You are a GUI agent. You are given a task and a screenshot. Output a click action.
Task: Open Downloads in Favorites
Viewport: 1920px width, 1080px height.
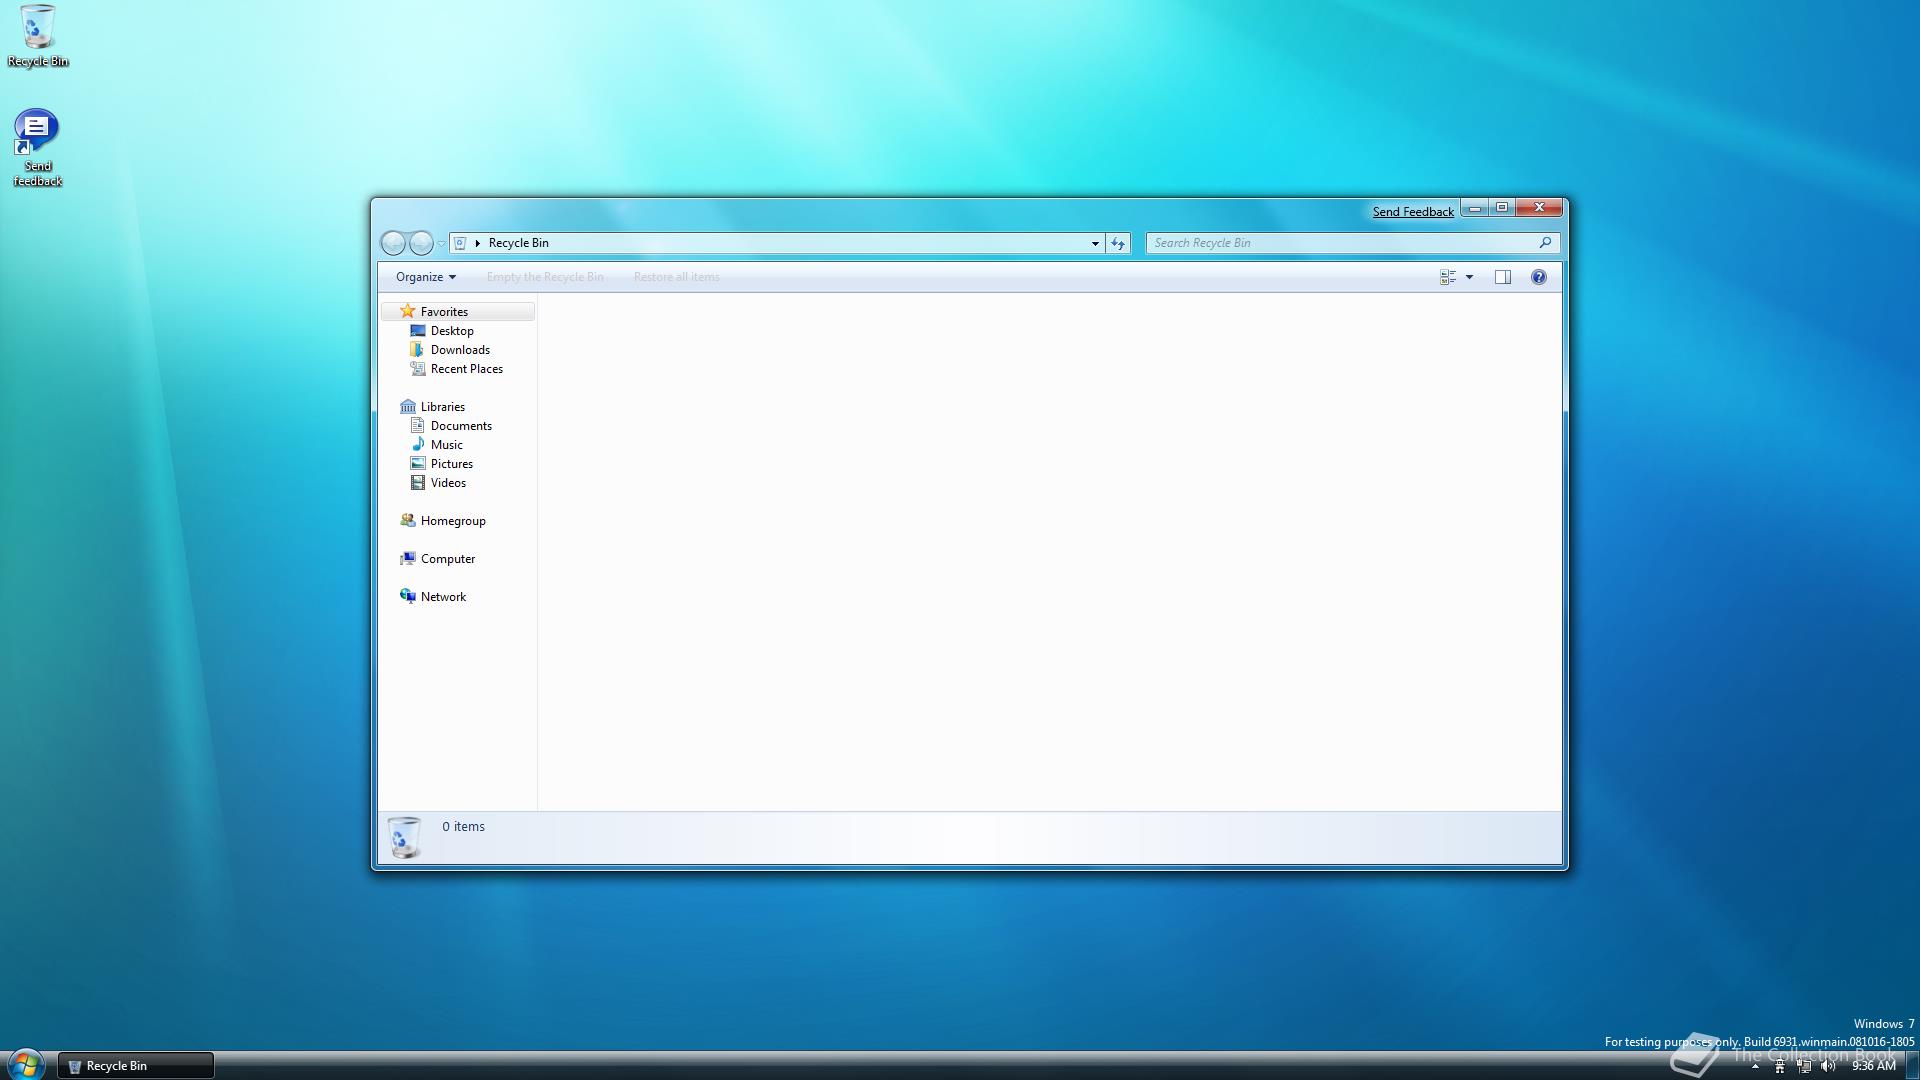[460, 350]
